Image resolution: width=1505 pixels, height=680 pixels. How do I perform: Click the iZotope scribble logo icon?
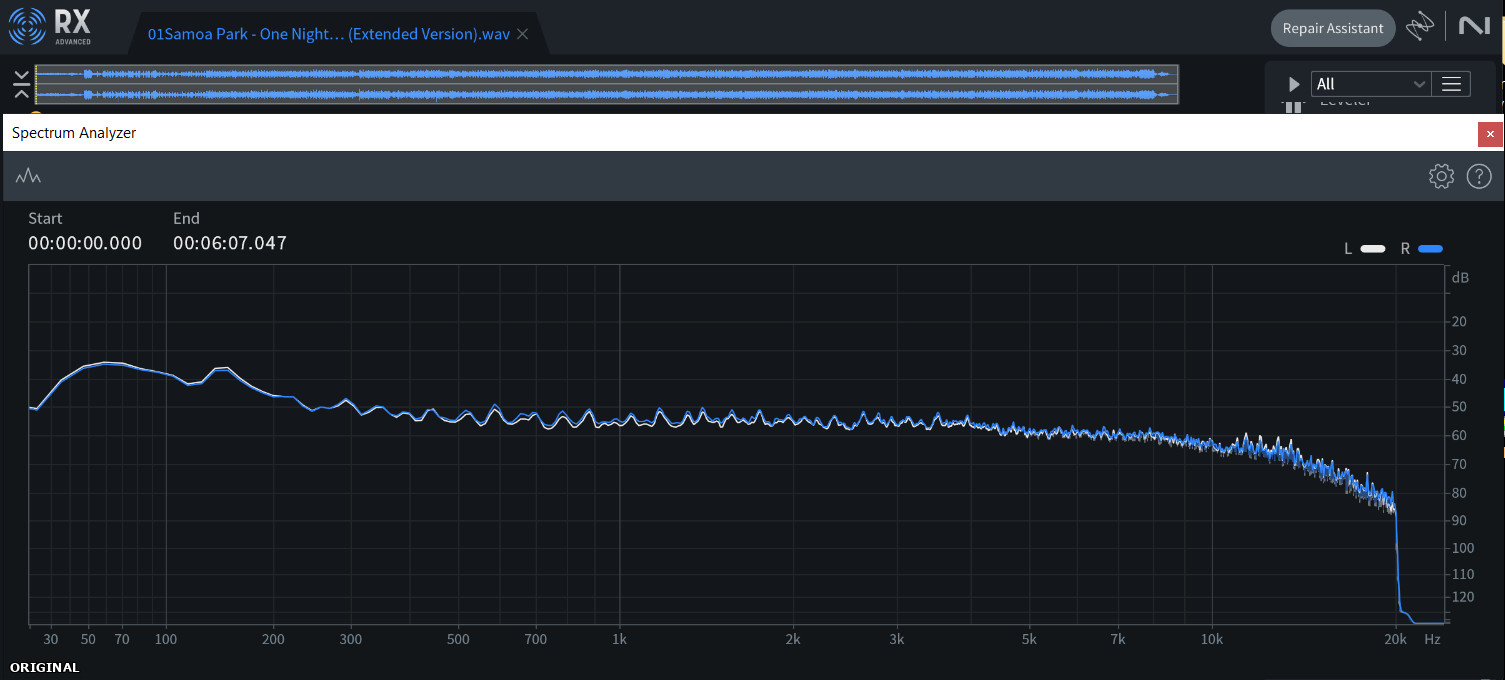[1420, 27]
